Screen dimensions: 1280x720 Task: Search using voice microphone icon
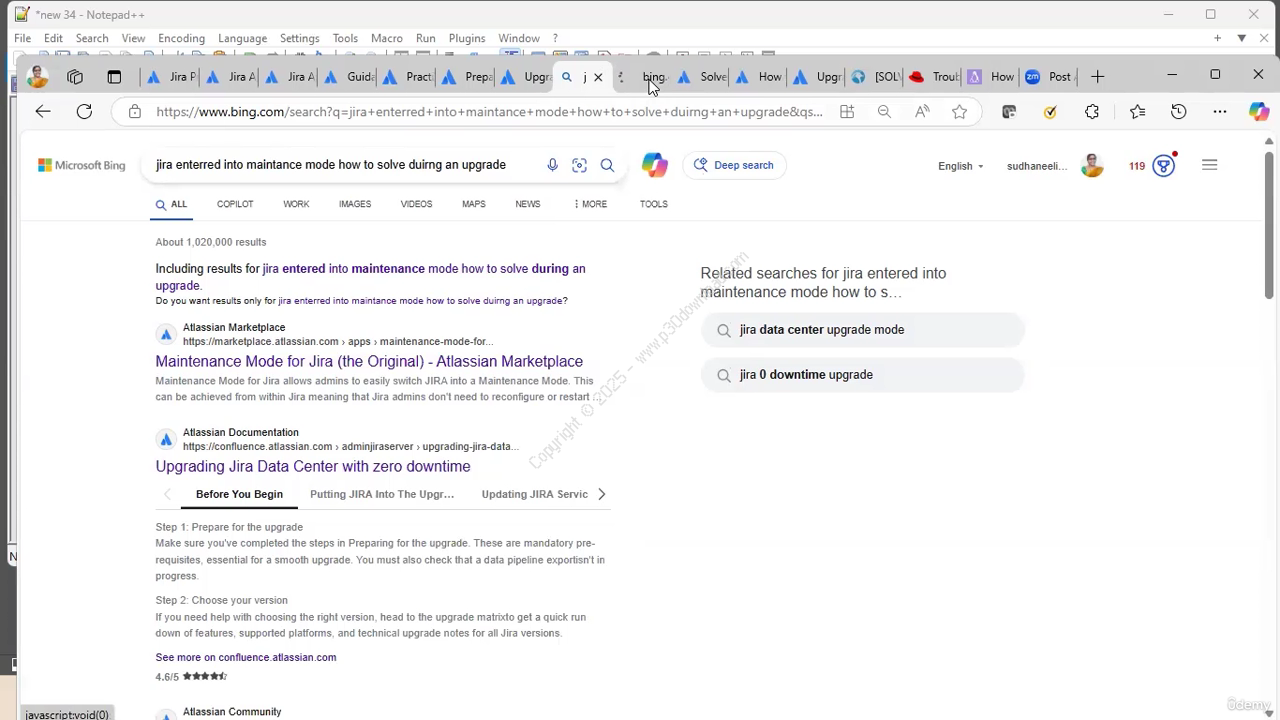(552, 165)
